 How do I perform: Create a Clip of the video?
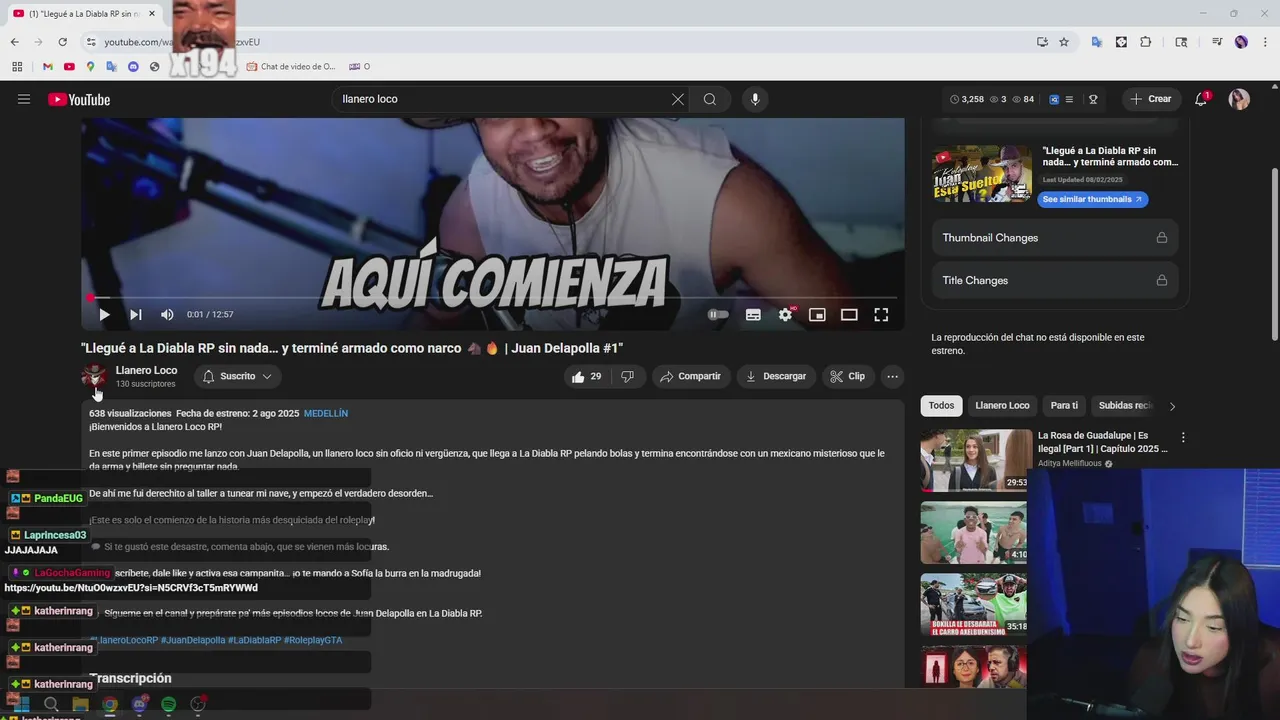tap(848, 376)
